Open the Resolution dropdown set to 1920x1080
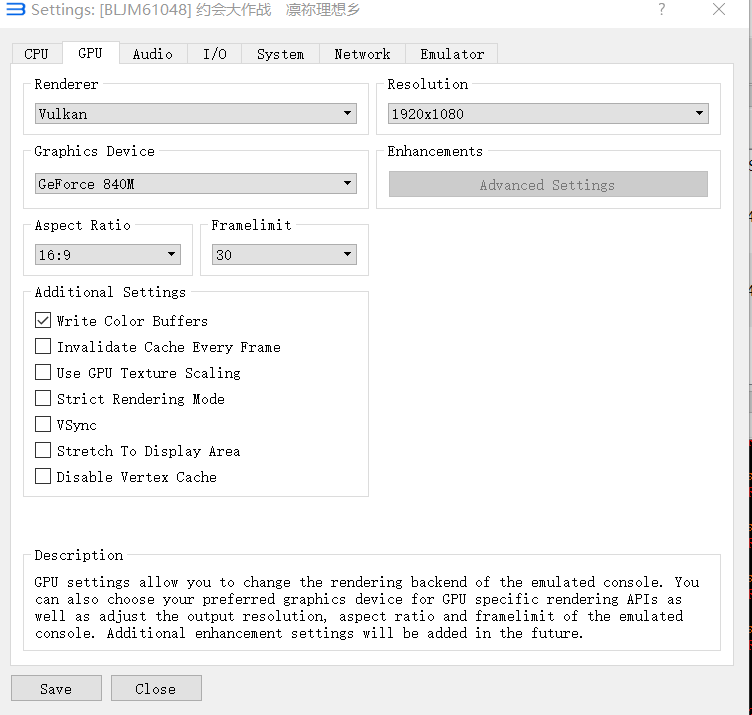The image size is (752, 715). 548,114
